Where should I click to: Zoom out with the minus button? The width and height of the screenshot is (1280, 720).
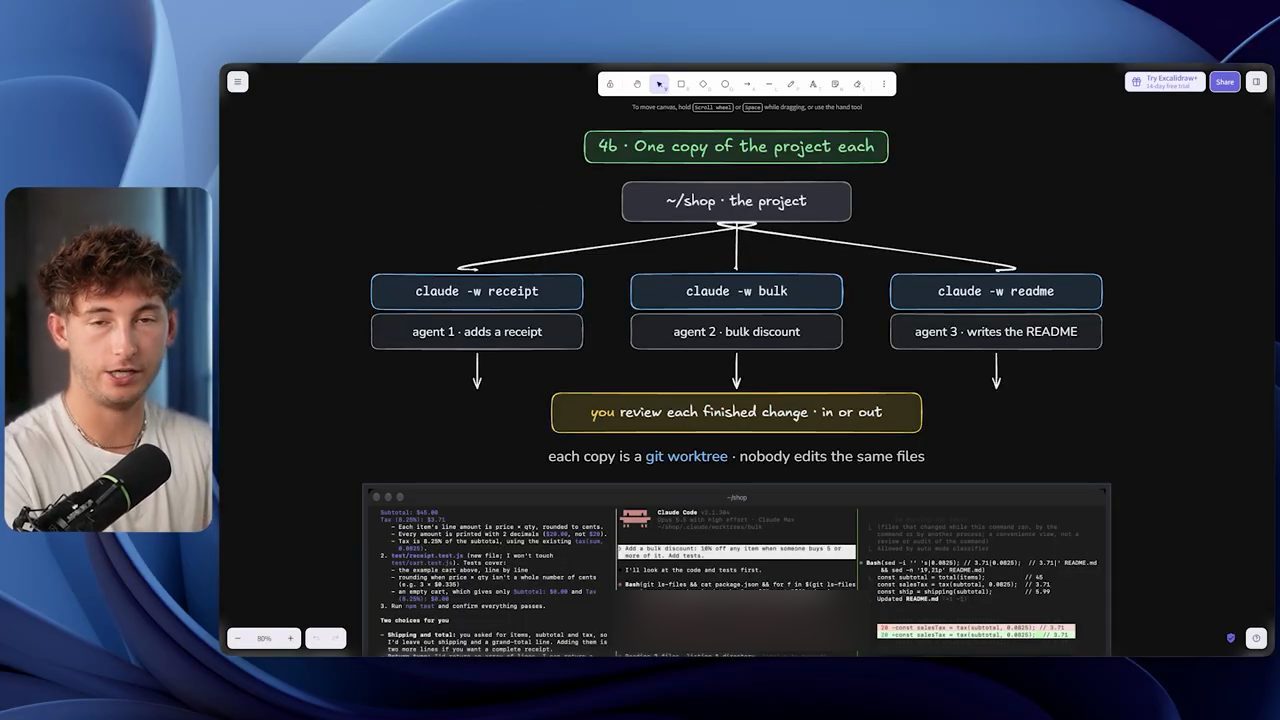click(x=238, y=638)
